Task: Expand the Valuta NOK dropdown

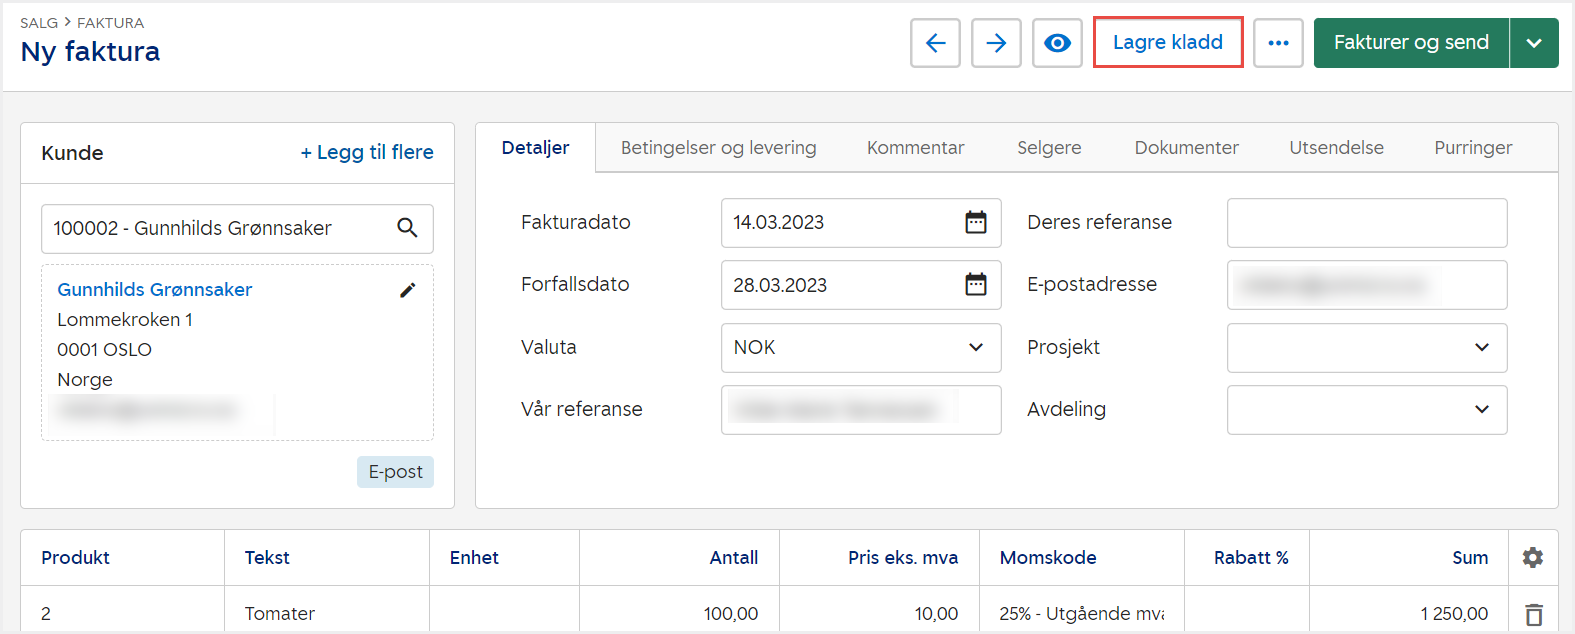Action: (x=975, y=347)
